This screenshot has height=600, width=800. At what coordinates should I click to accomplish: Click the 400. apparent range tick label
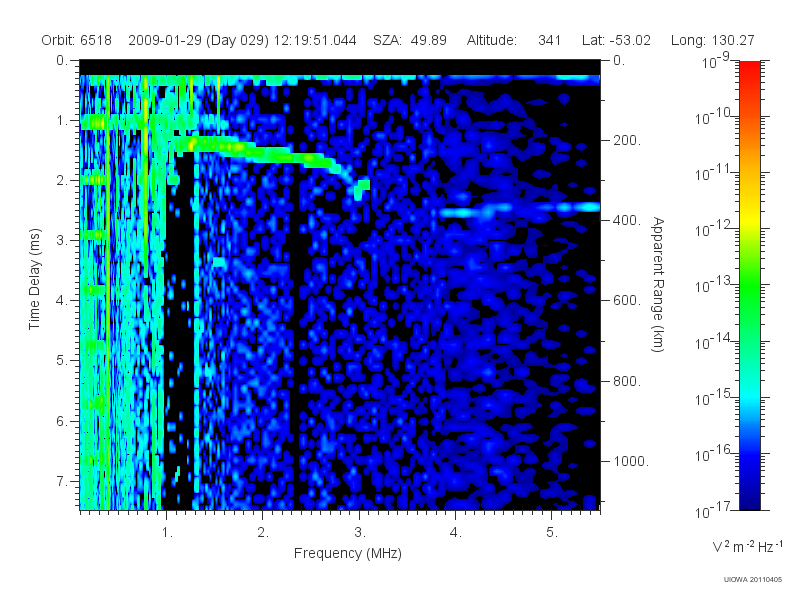click(x=627, y=220)
